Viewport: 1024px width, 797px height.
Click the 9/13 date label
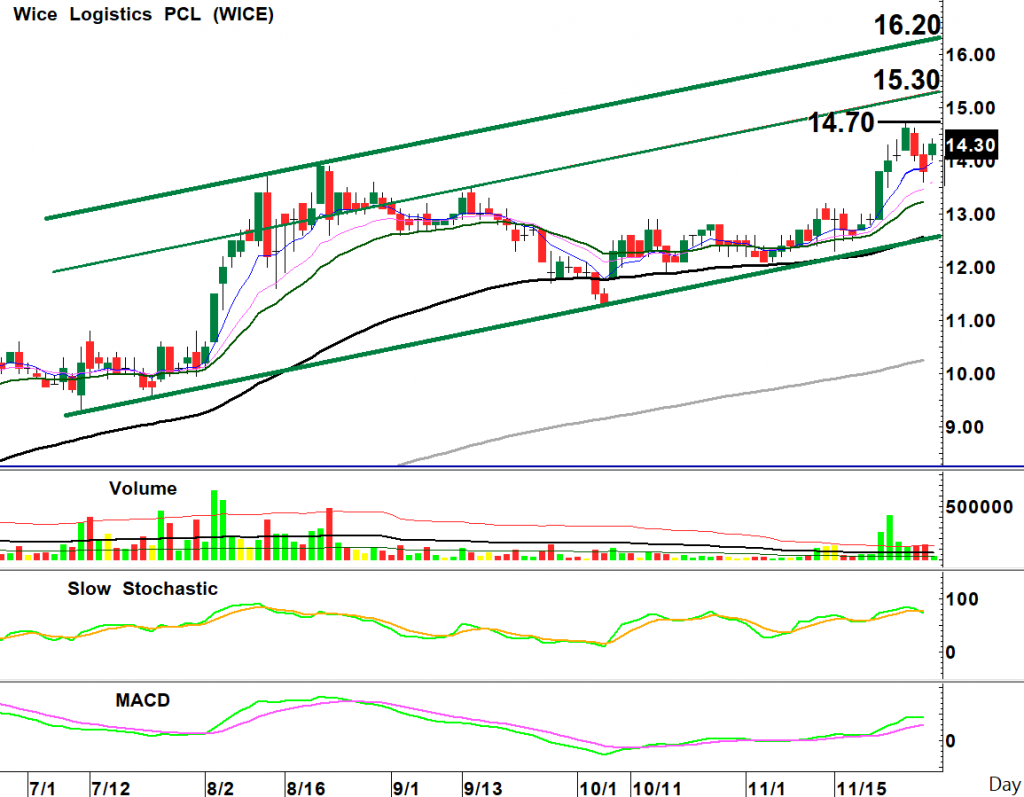click(x=483, y=788)
